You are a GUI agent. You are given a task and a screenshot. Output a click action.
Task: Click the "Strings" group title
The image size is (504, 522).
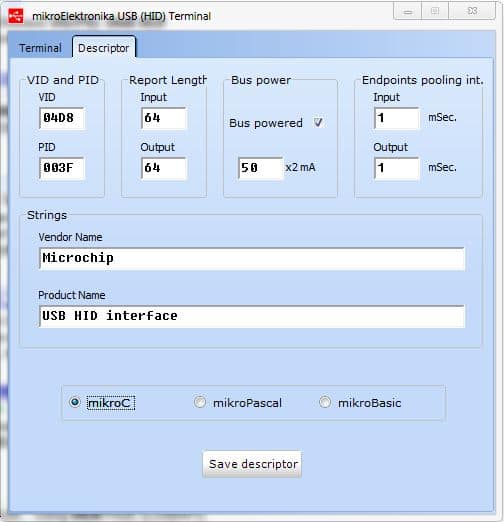point(47,215)
